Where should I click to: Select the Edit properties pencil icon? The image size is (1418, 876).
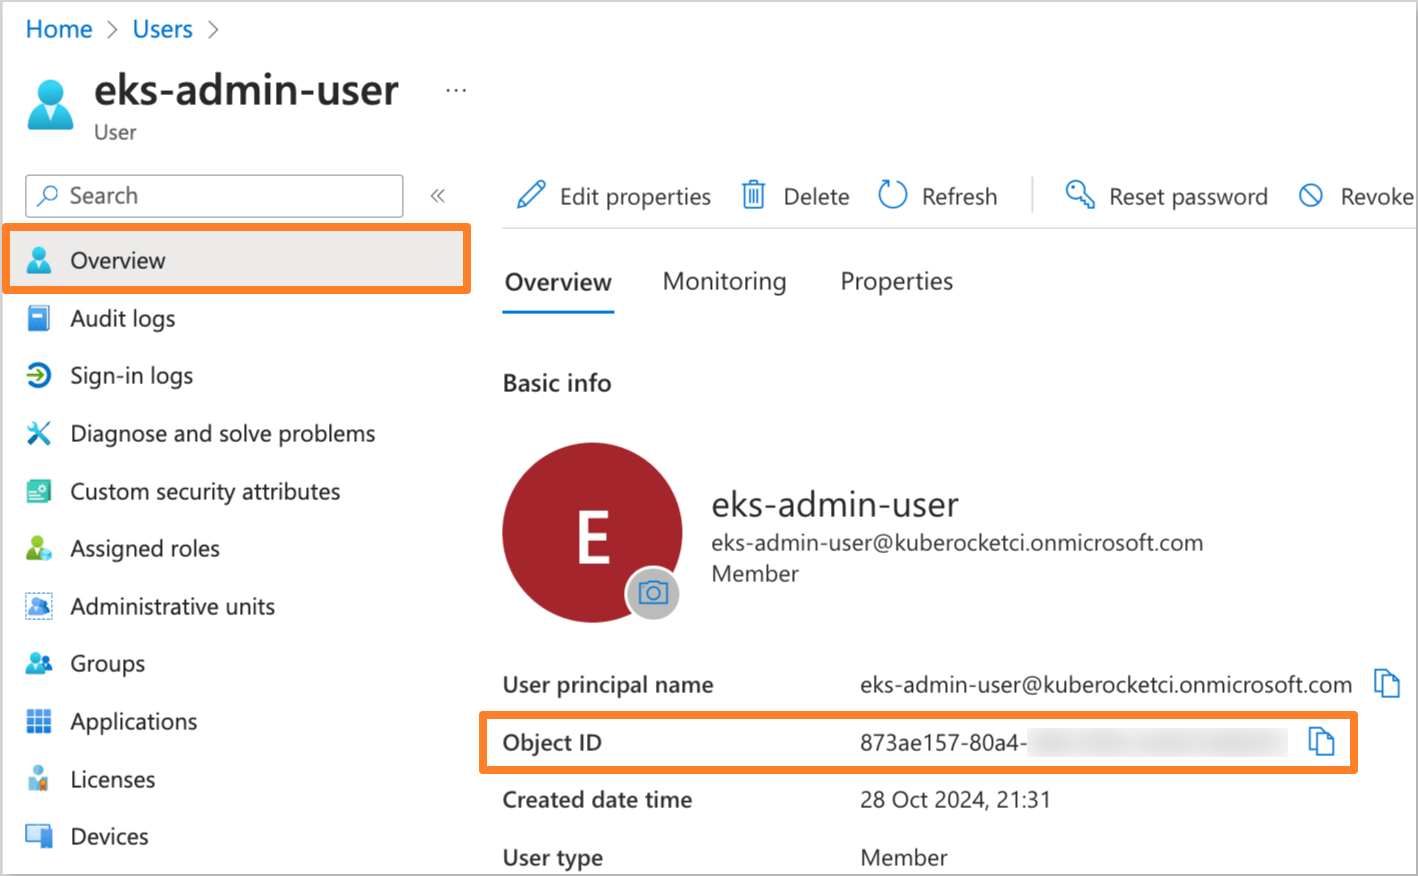pyautogui.click(x=531, y=195)
